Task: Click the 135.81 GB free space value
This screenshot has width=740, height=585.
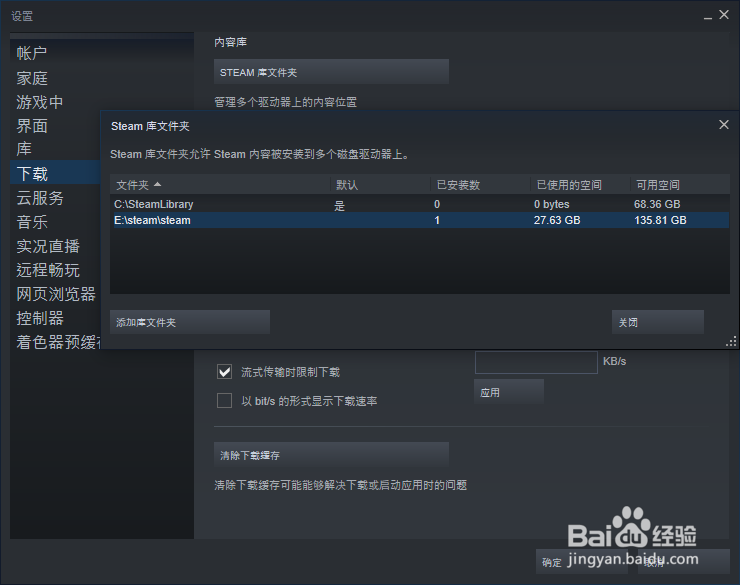Action: pos(660,220)
